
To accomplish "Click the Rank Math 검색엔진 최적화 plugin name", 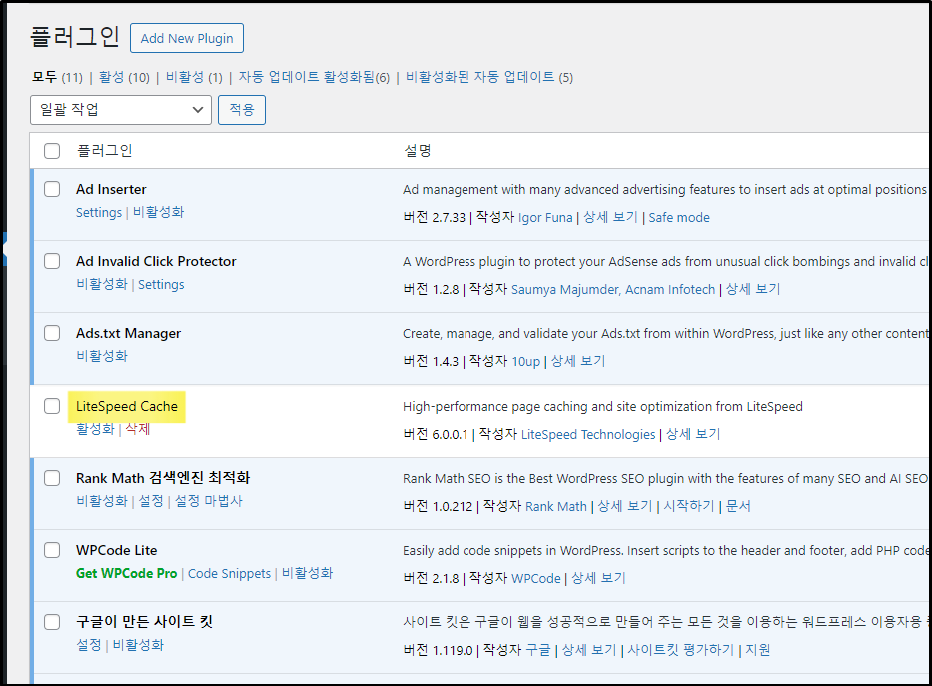I will pos(163,478).
